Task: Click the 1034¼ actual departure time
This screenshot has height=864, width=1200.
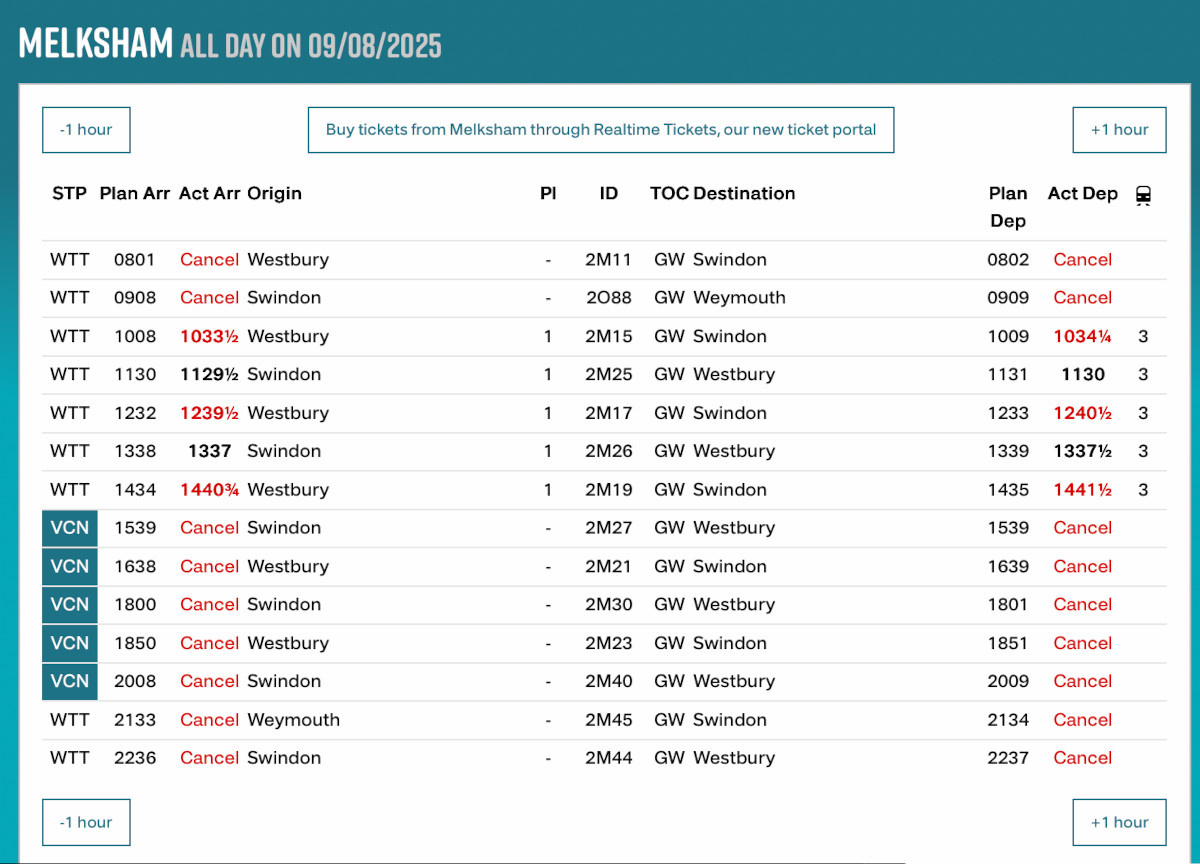Action: tap(1082, 337)
